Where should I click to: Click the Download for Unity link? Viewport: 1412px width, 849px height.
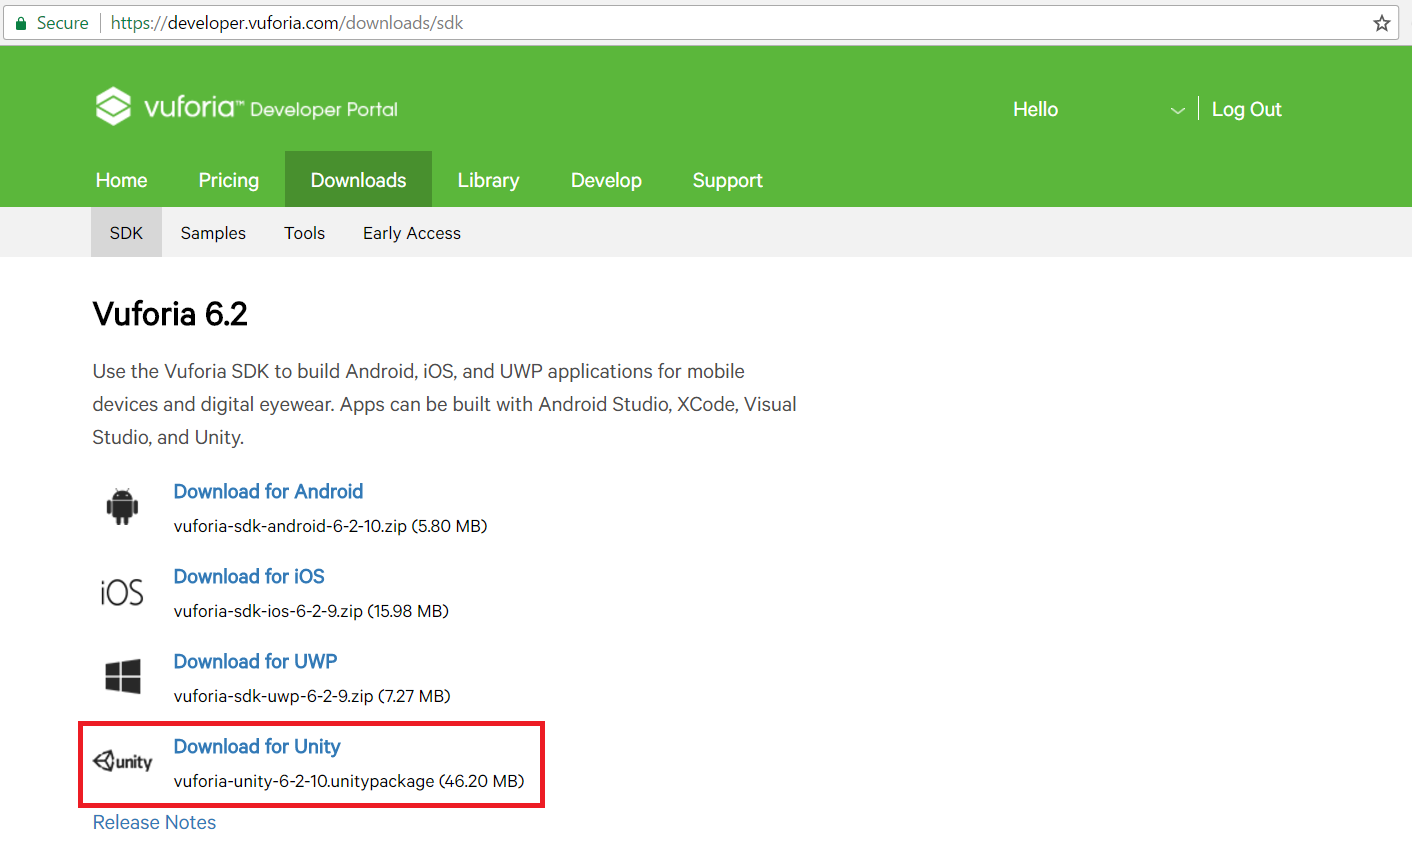point(257,746)
